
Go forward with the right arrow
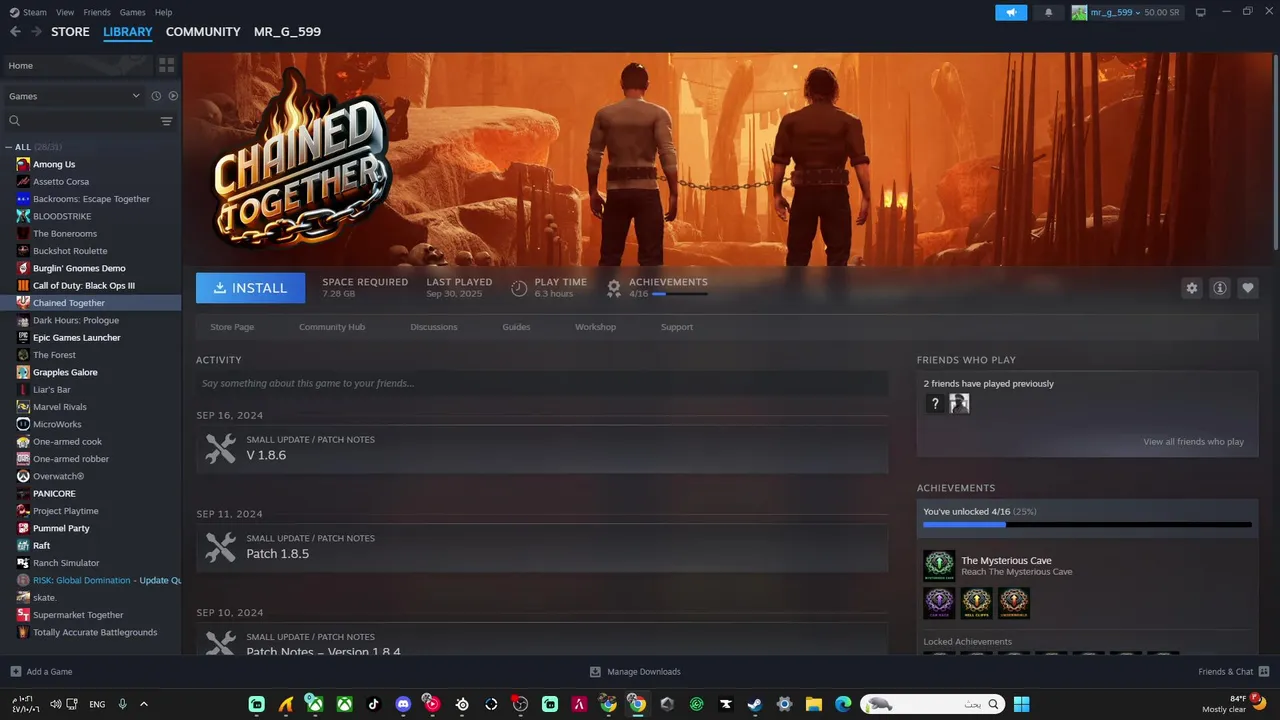click(37, 32)
